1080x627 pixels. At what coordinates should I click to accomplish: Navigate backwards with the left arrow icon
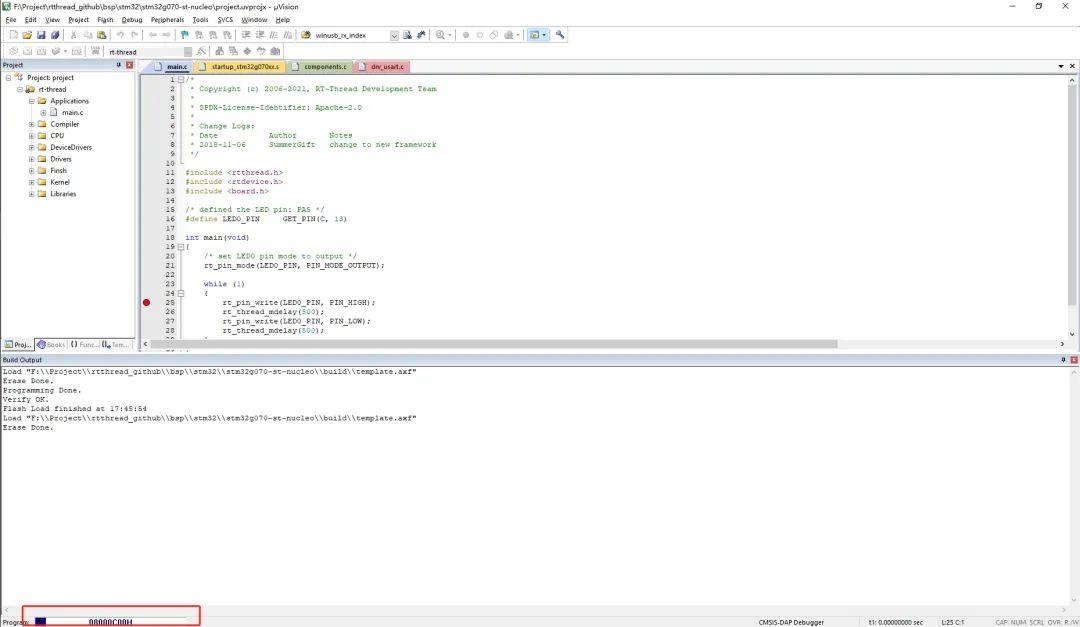point(152,35)
